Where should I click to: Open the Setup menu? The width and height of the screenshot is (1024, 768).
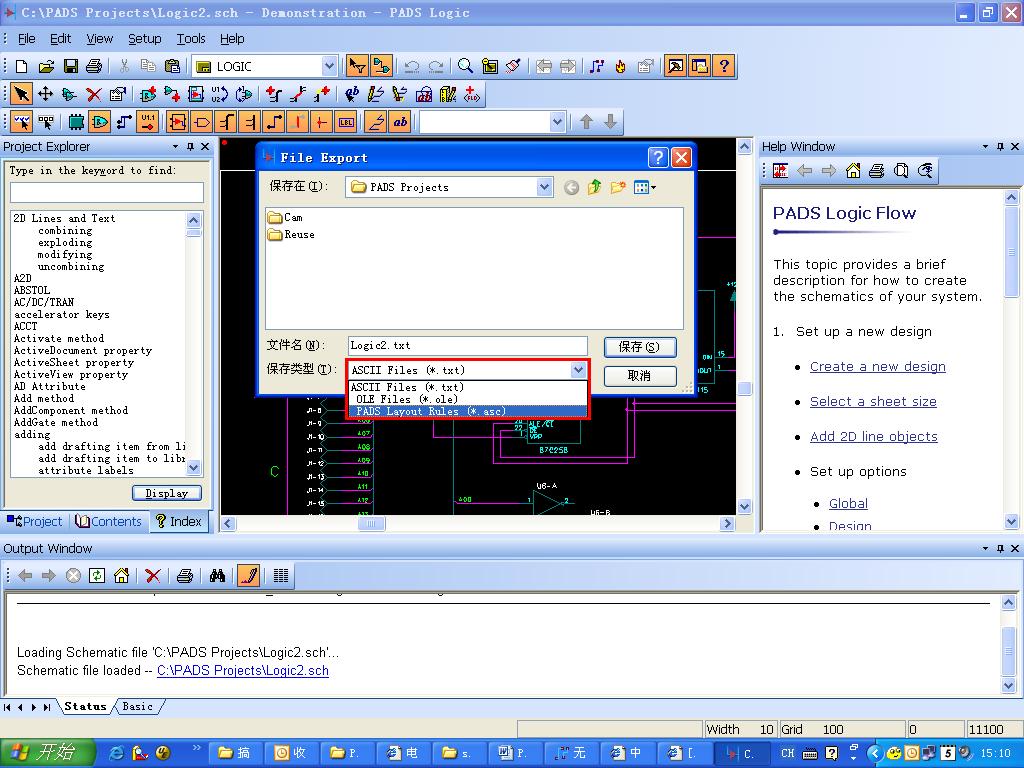(144, 39)
